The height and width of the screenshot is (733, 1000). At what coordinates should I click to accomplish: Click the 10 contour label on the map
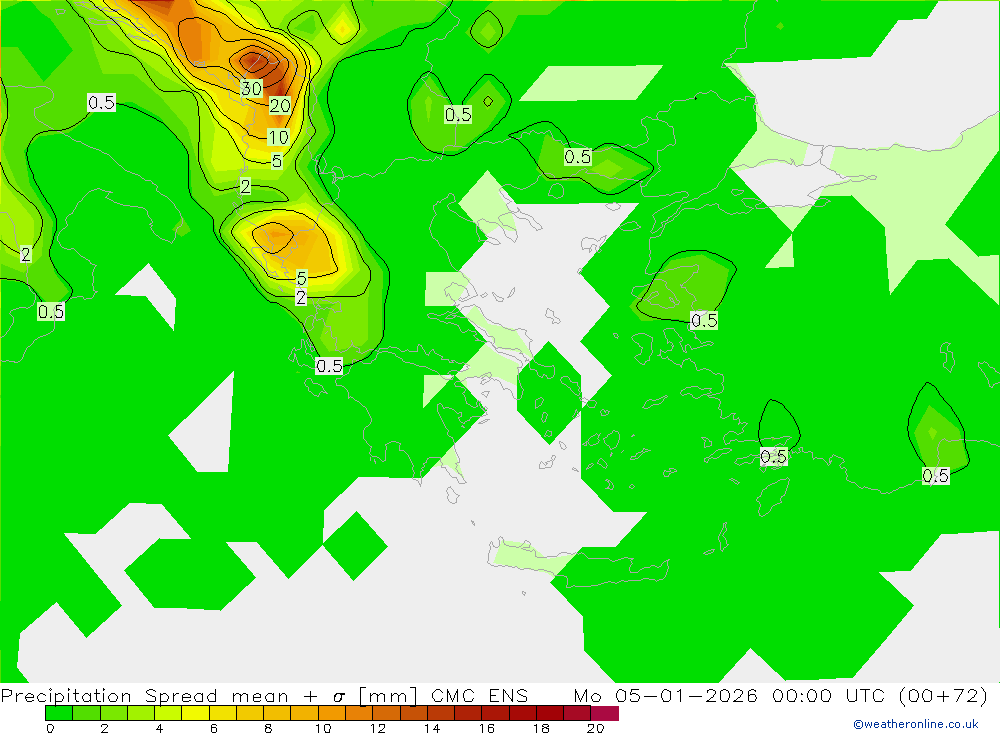click(278, 137)
